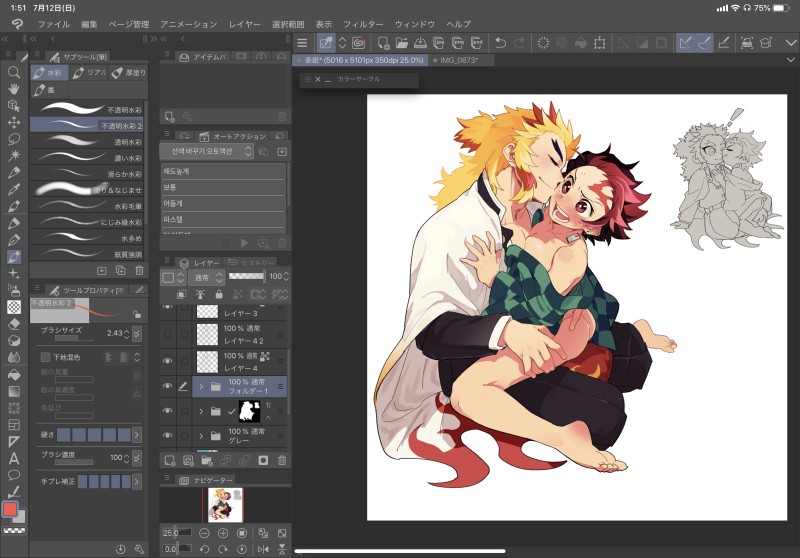Viewport: 800px width, 558px height.
Task: Toggle visibility of レイヤー 4
Action: click(x=167, y=360)
